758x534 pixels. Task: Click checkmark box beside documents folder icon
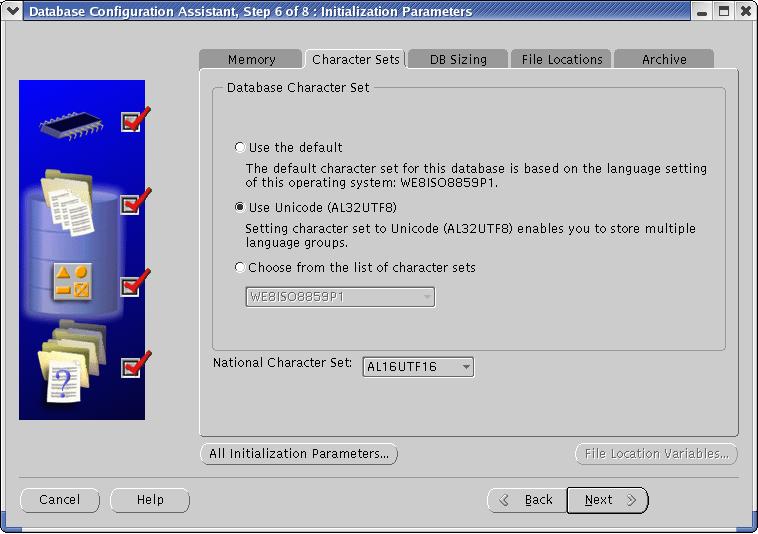(x=130, y=204)
